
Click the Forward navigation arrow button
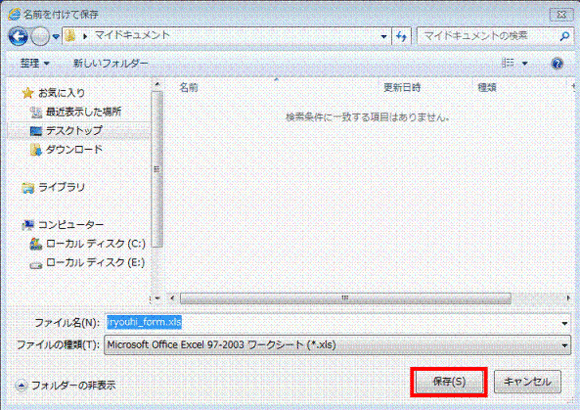click(x=40, y=36)
